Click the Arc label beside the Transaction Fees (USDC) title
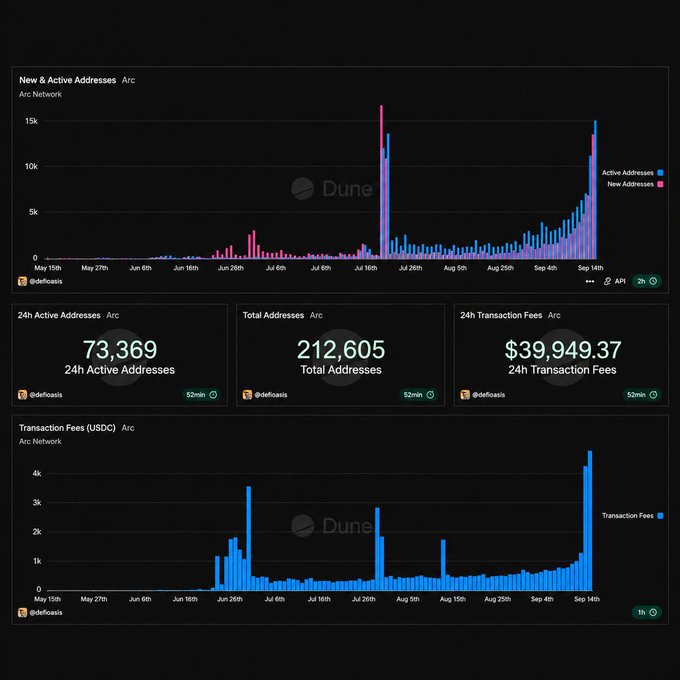 (x=128, y=428)
